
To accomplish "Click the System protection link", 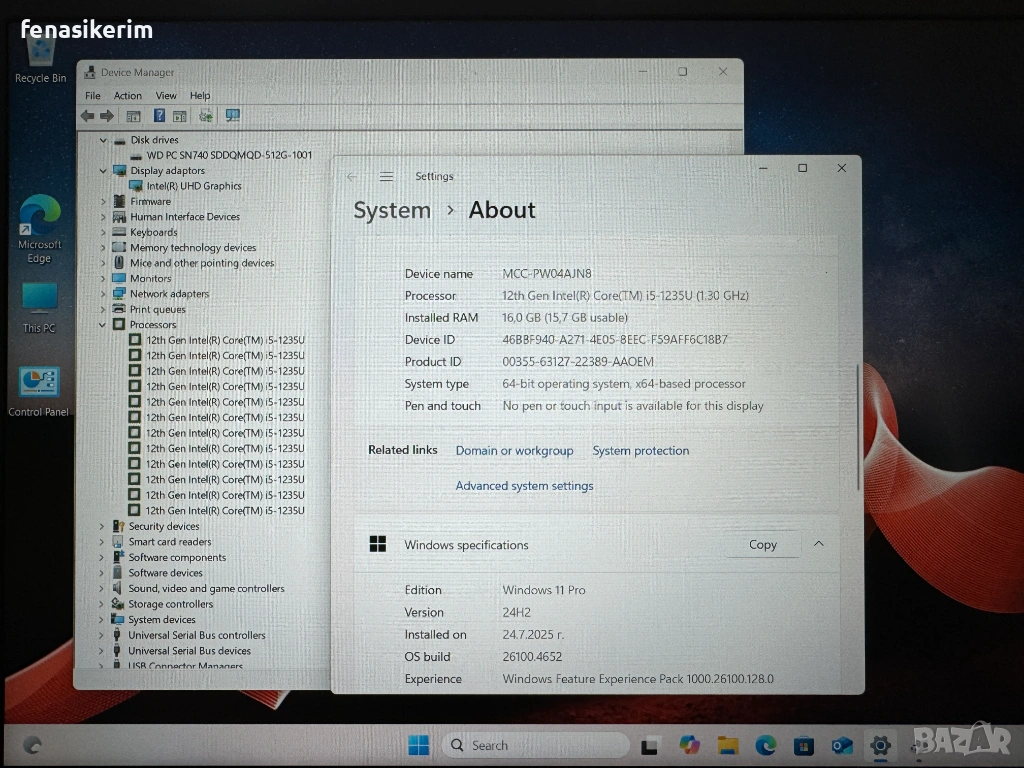I will click(x=640, y=451).
